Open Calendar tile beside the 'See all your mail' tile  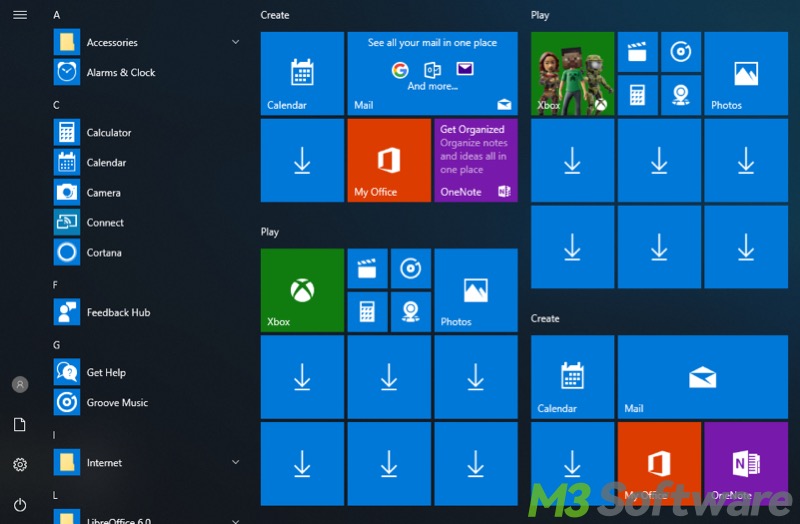(x=302, y=73)
